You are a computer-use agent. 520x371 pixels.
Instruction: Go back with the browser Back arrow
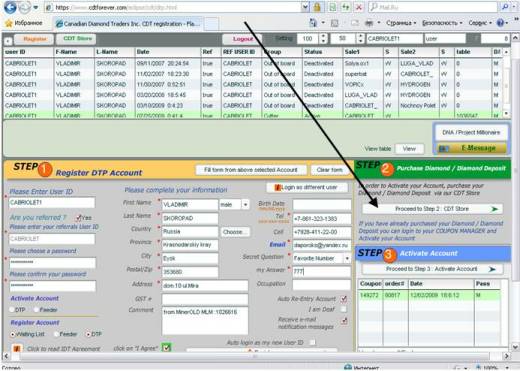pos(10,7)
